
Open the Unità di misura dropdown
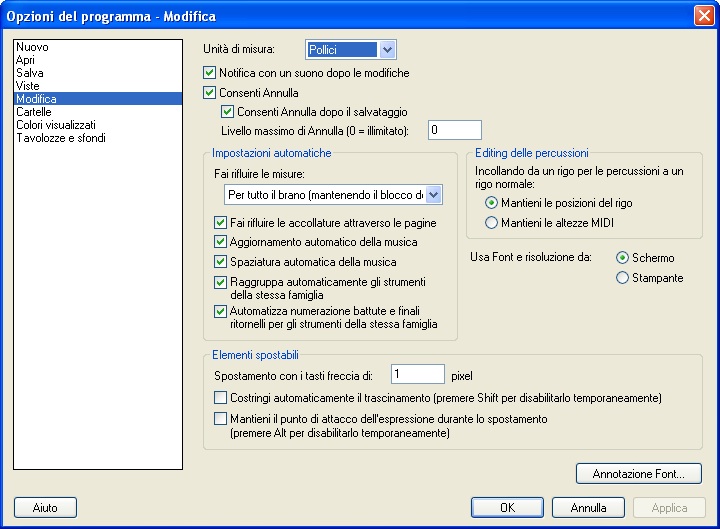point(388,49)
